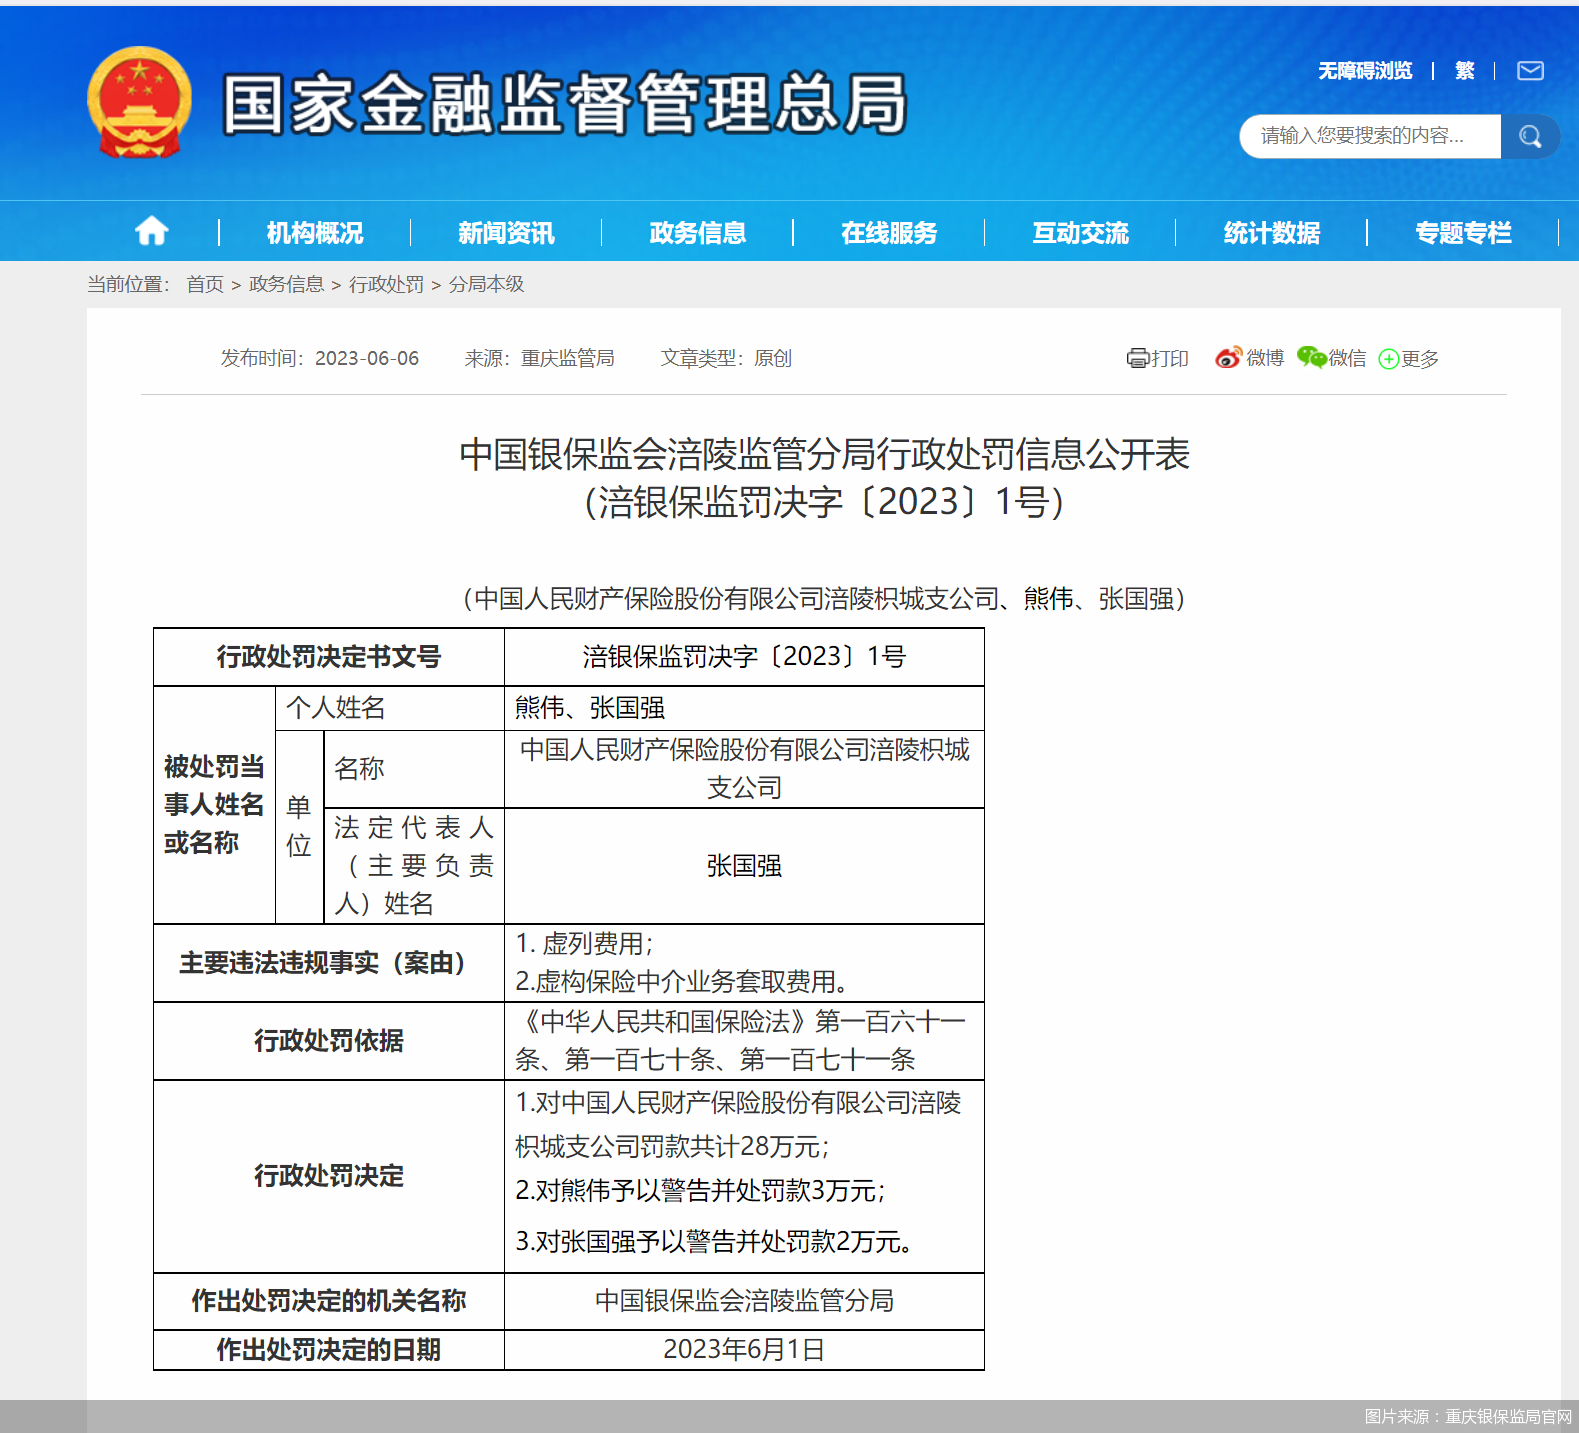The width and height of the screenshot is (1579, 1433).
Task: Switch to traditional Chinese 繁
Action: (1465, 71)
